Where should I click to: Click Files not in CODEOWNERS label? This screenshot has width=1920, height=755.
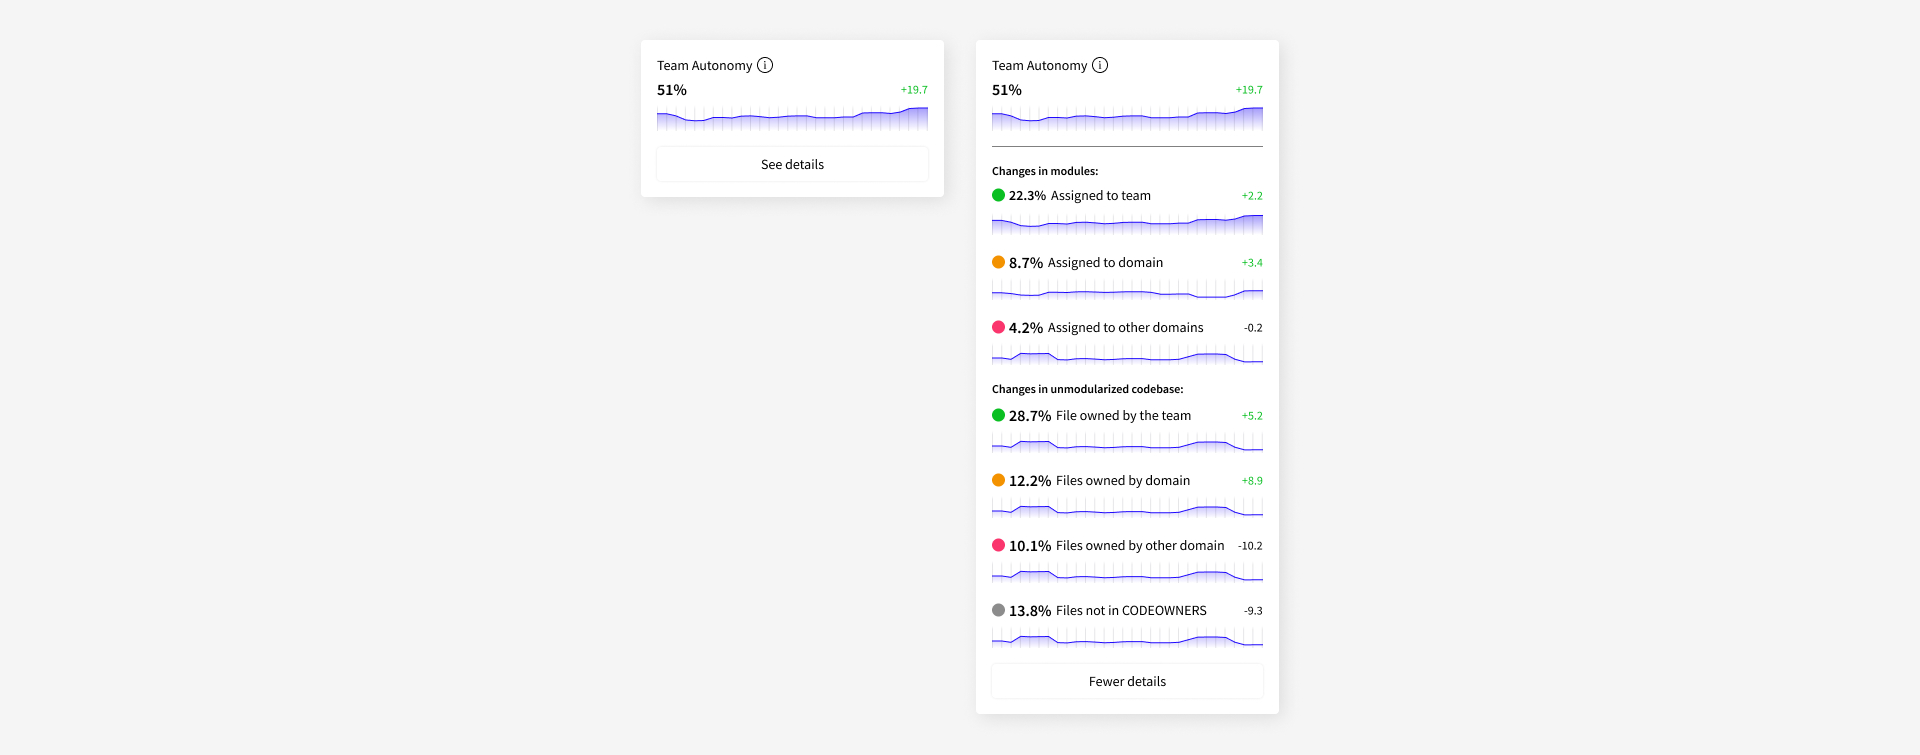coord(1131,610)
